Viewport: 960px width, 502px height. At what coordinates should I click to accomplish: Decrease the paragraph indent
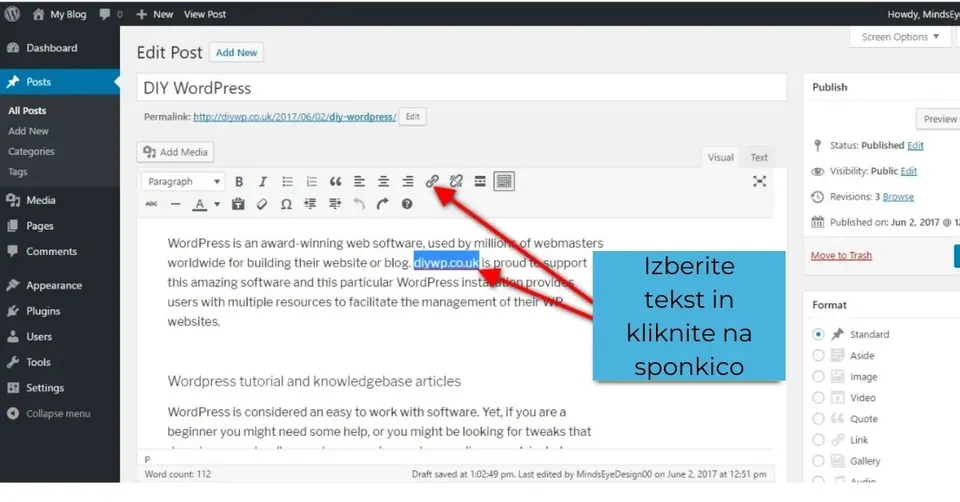point(310,204)
